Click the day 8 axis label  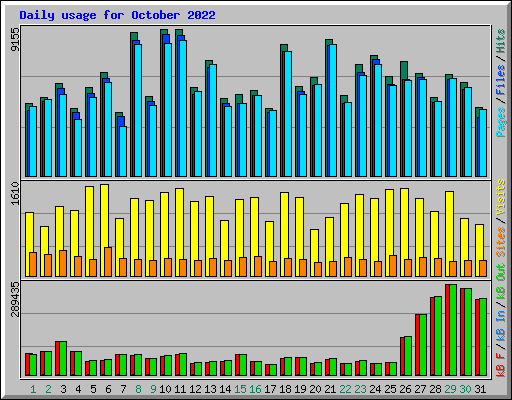(x=138, y=389)
